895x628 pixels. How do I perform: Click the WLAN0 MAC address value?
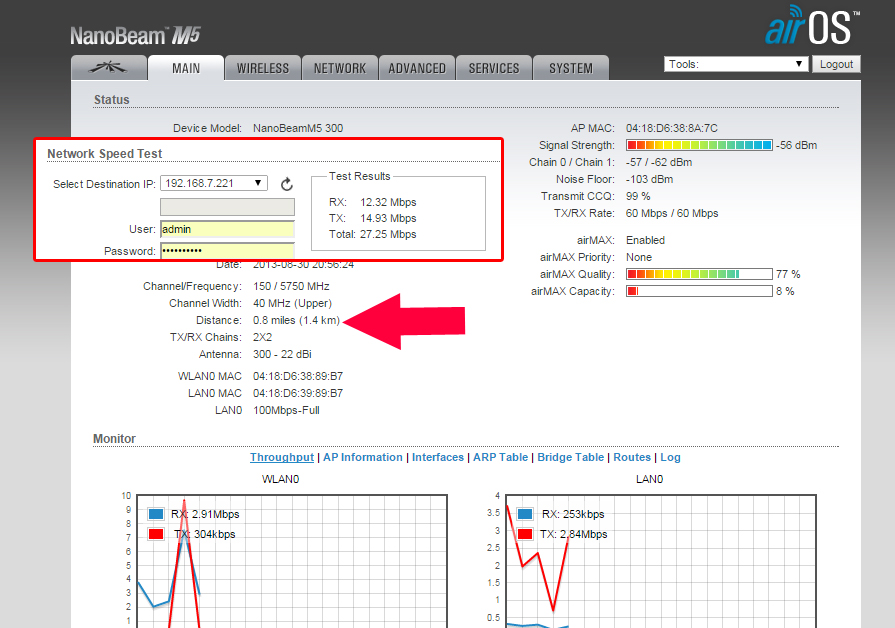pyautogui.click(x=298, y=376)
